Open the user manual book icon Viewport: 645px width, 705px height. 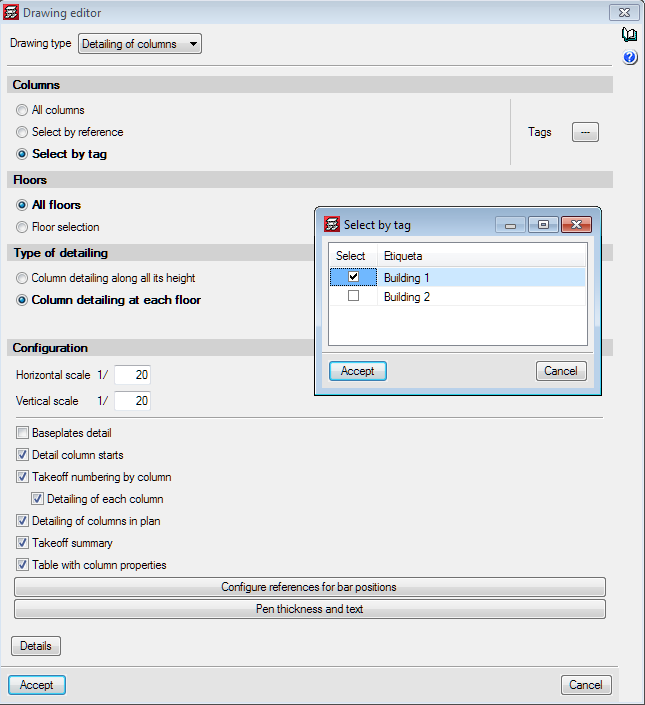tap(629, 36)
